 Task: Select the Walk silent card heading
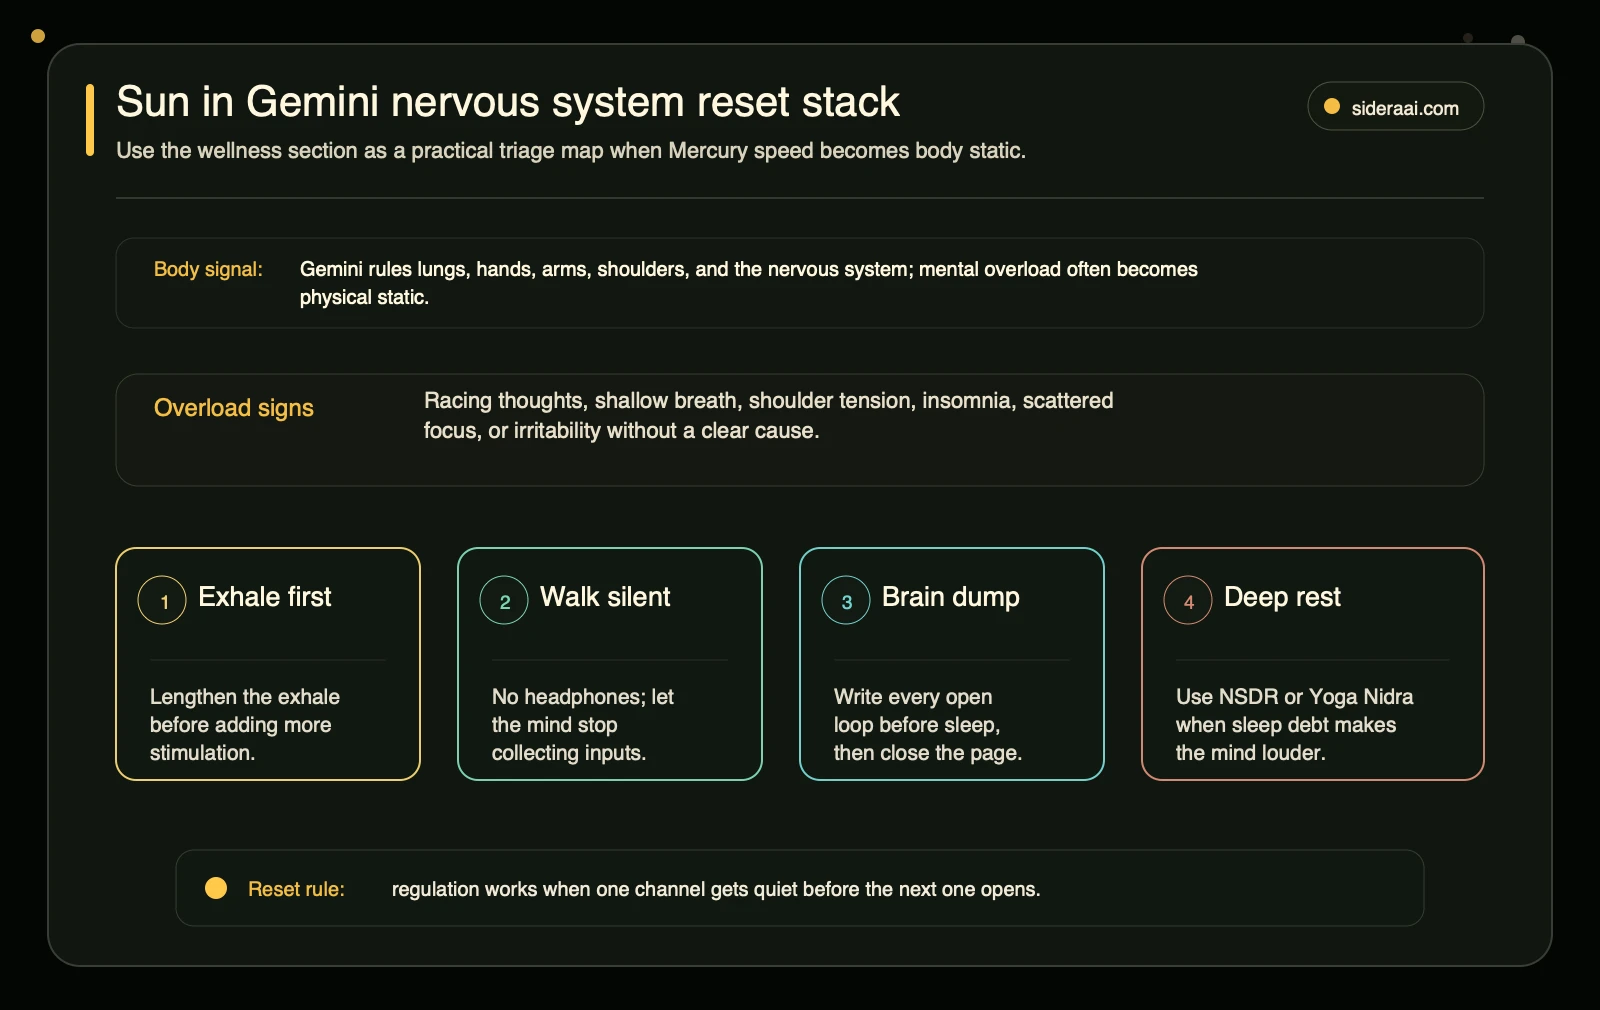[605, 597]
